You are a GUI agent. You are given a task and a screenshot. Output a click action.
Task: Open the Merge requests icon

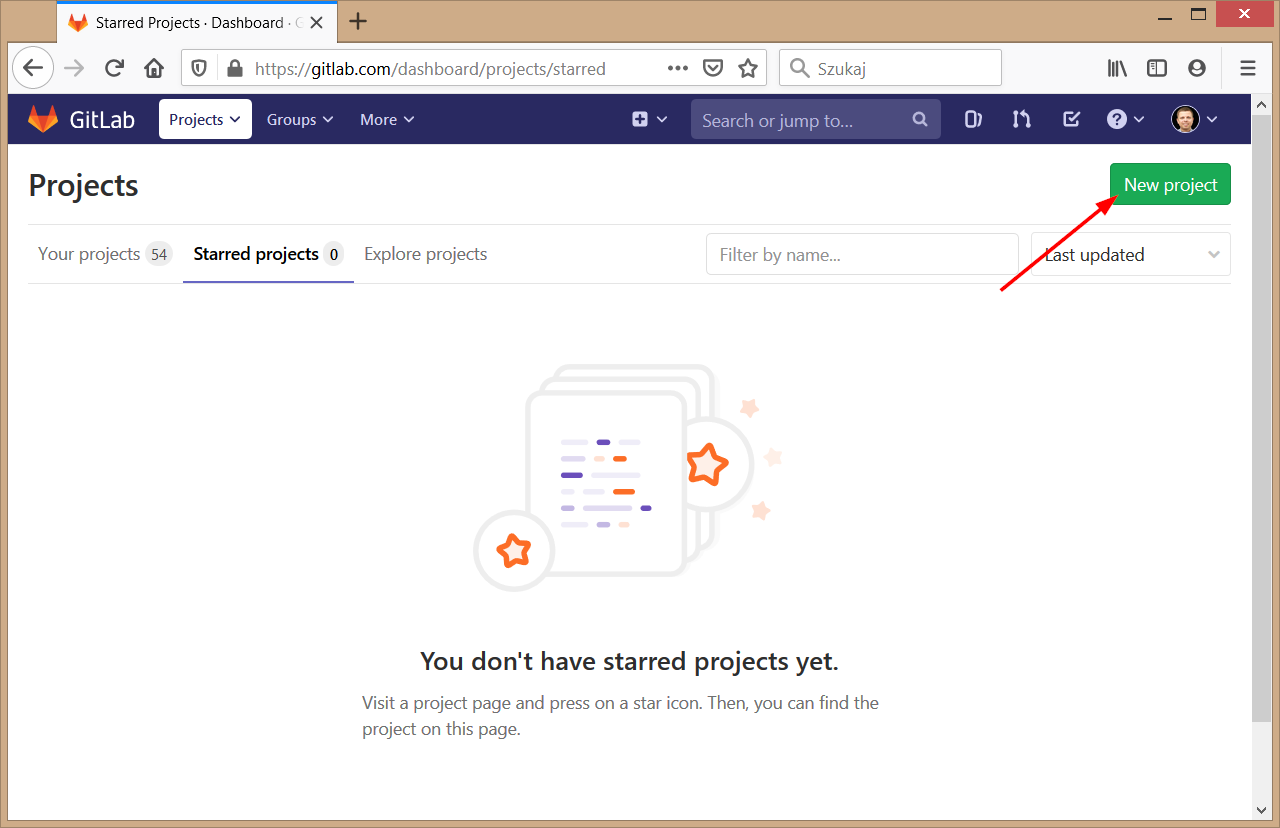click(x=1021, y=120)
